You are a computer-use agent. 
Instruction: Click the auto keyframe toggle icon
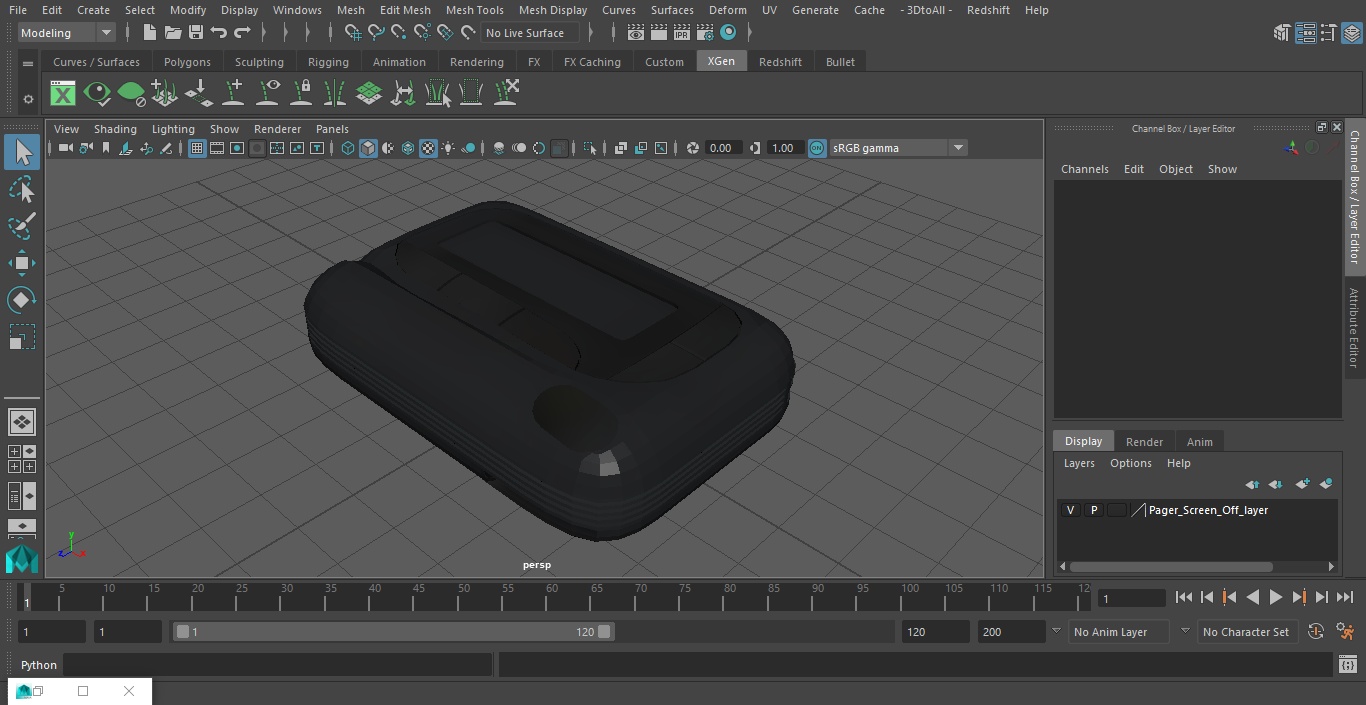[1316, 632]
